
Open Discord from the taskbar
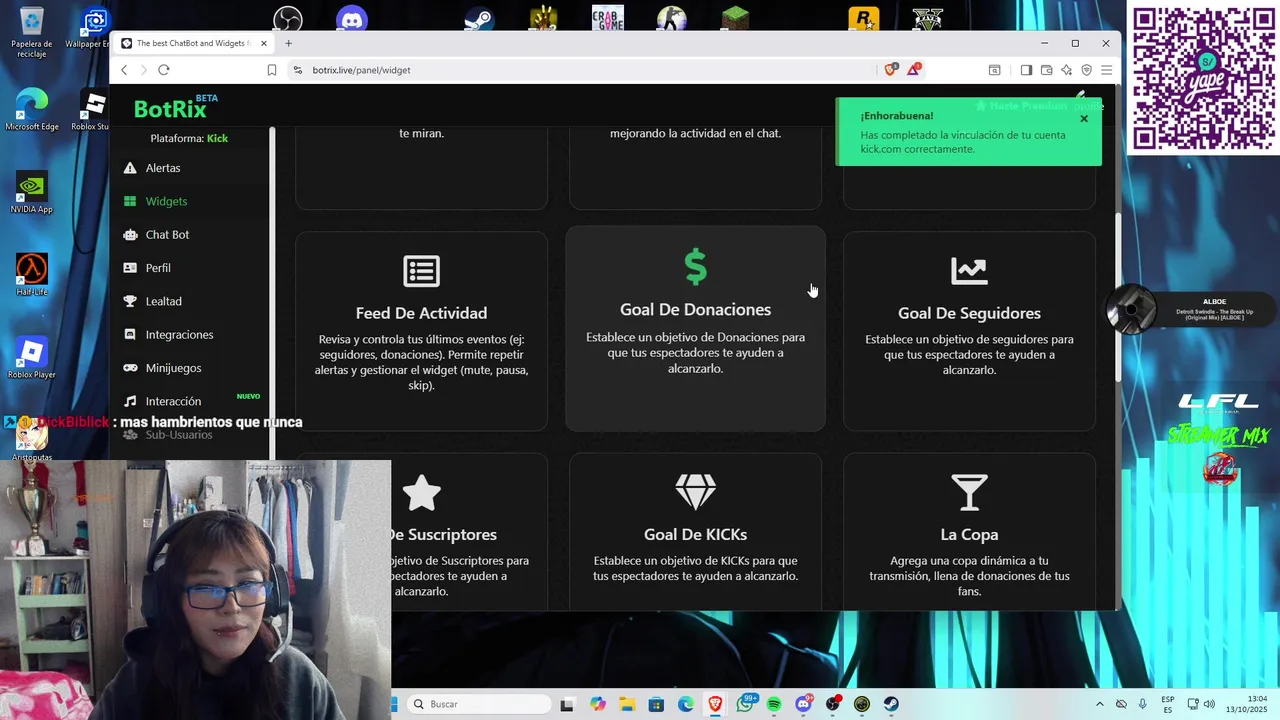(803, 704)
